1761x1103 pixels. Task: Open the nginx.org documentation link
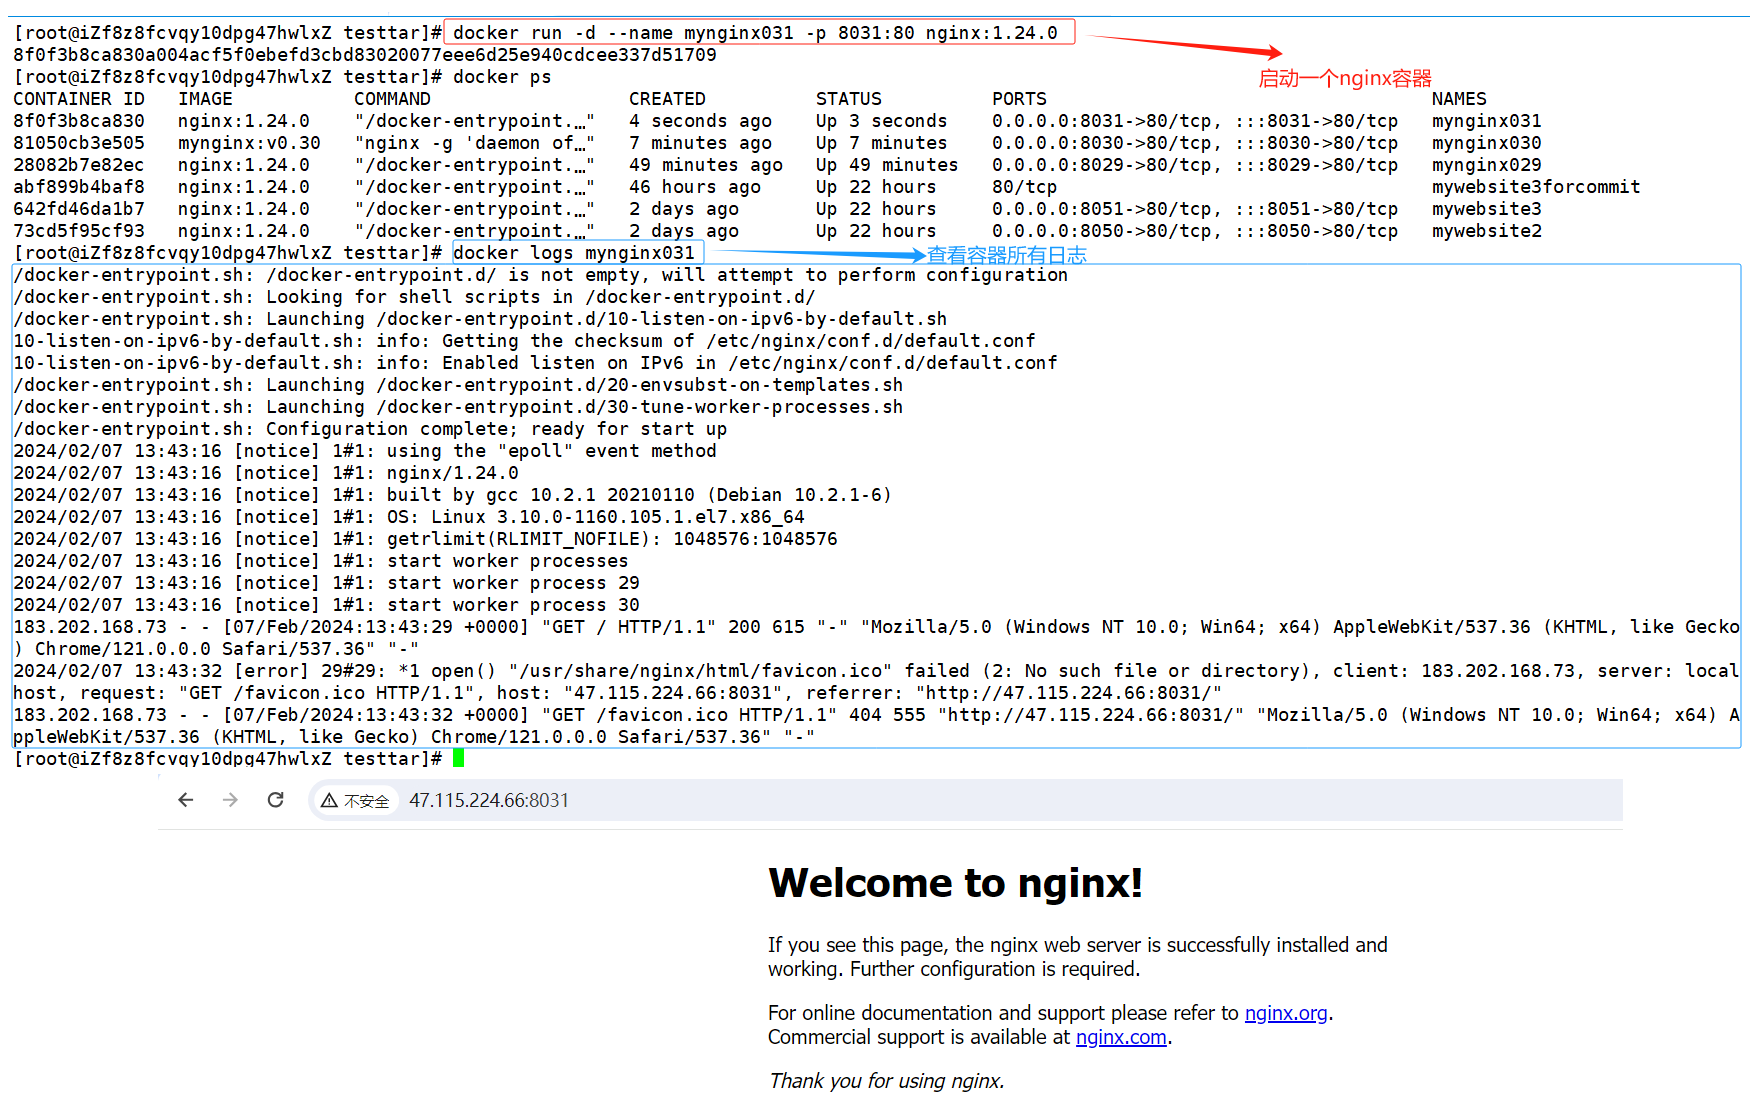click(1286, 1013)
